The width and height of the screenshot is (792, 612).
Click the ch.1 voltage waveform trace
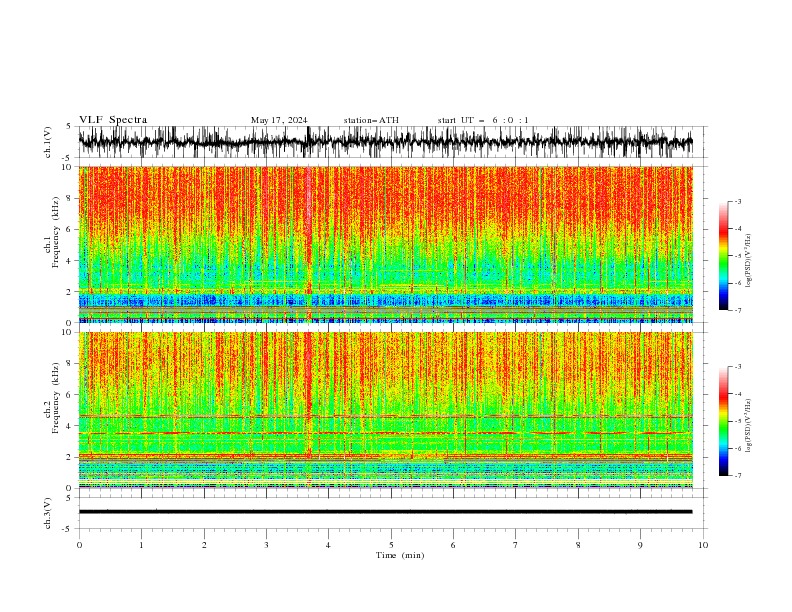click(x=385, y=142)
